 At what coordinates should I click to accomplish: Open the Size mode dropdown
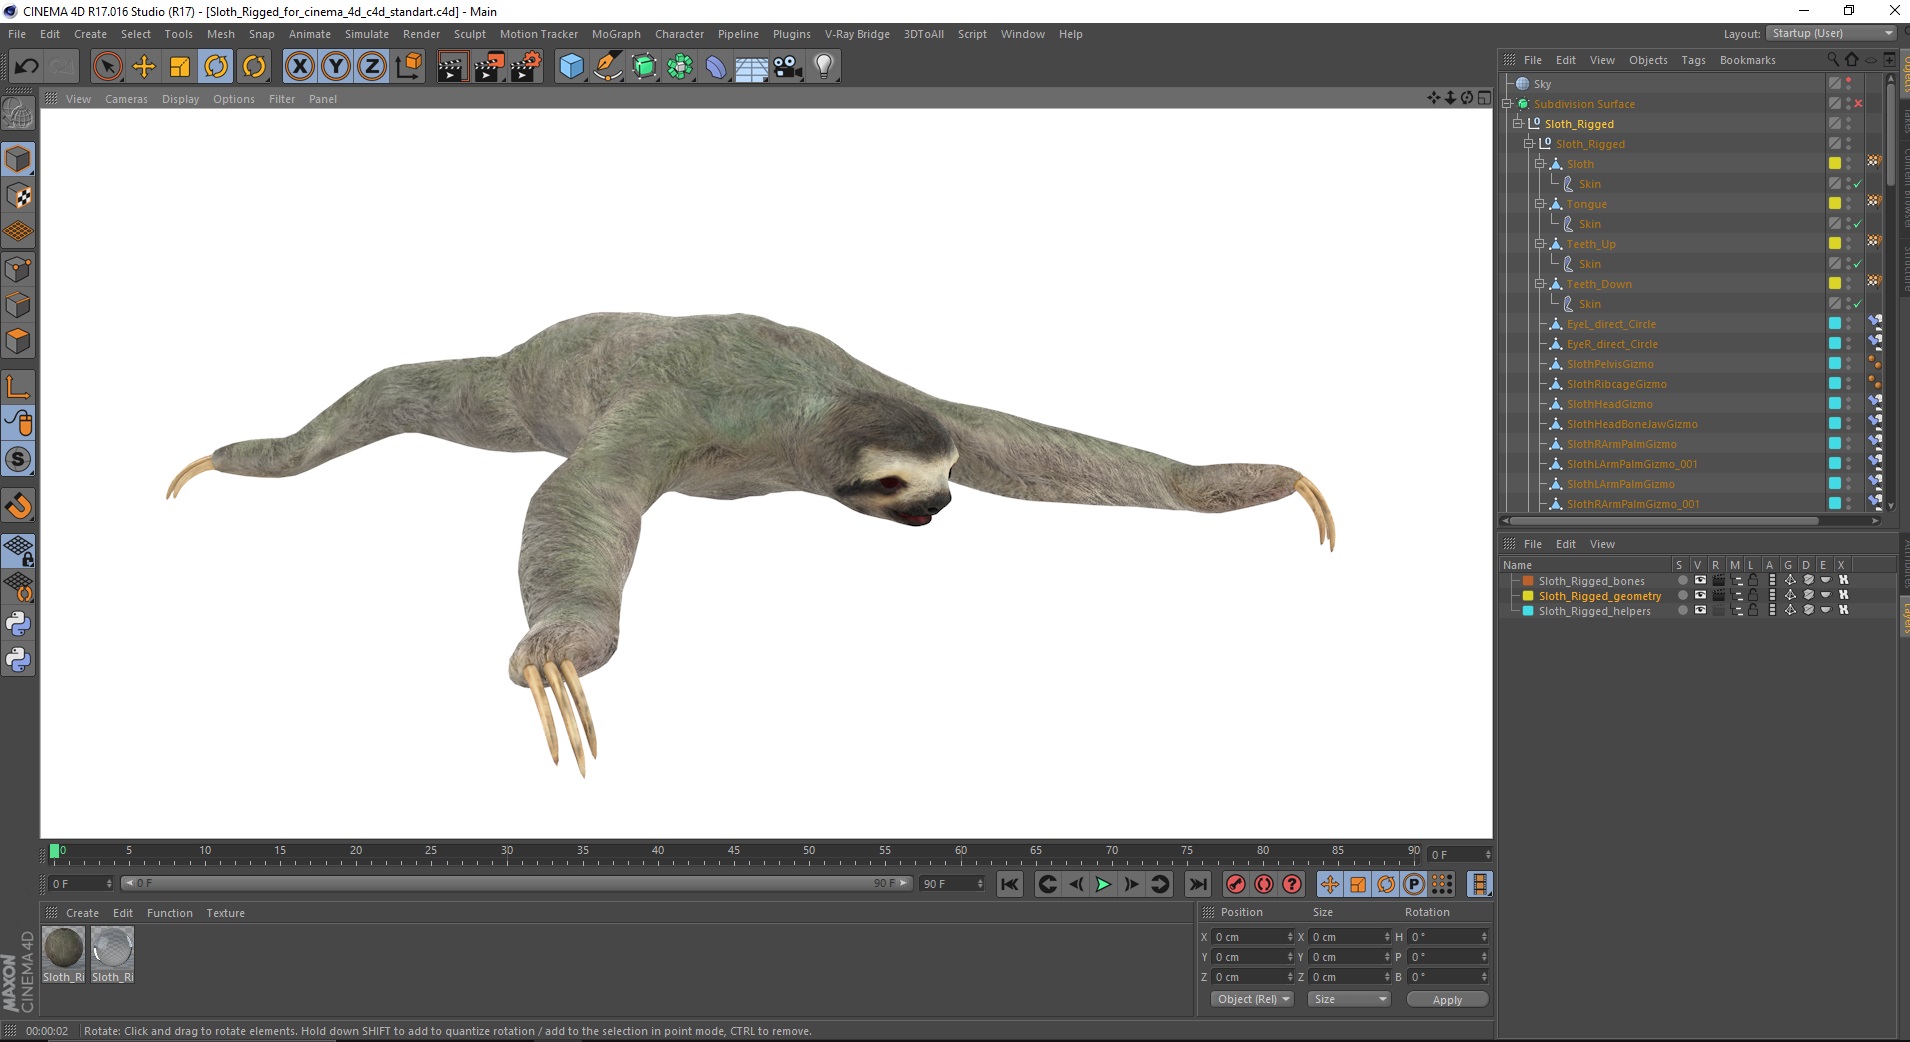tap(1349, 999)
